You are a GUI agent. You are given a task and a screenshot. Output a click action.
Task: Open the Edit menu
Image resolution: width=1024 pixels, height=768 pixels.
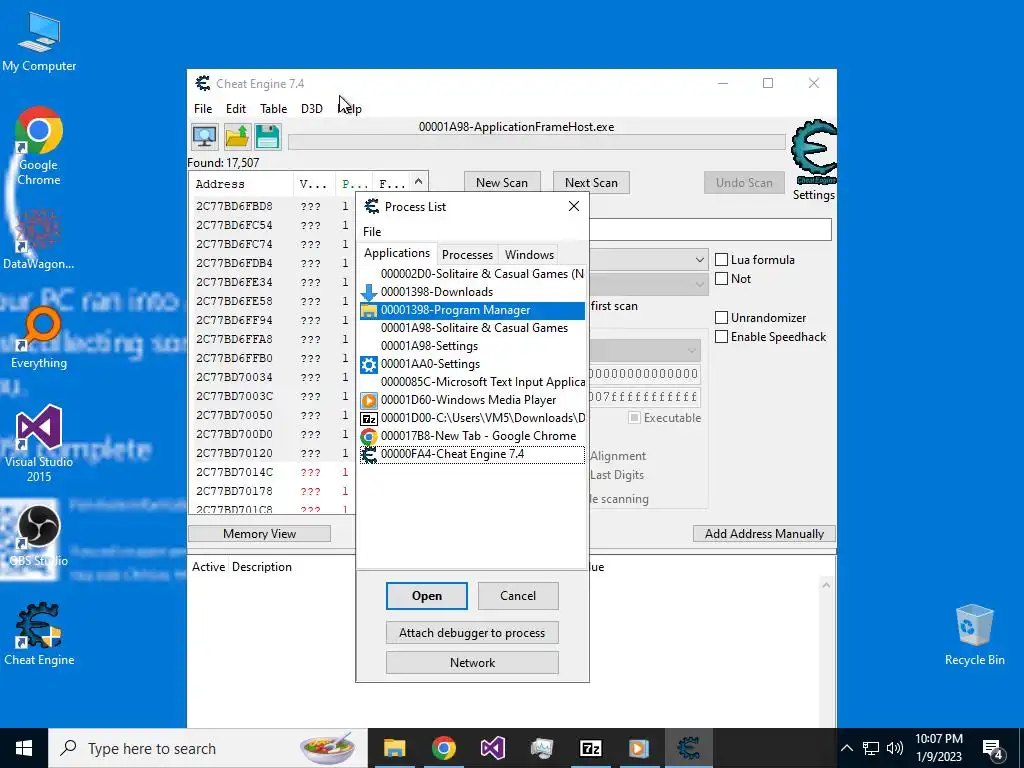(236, 109)
